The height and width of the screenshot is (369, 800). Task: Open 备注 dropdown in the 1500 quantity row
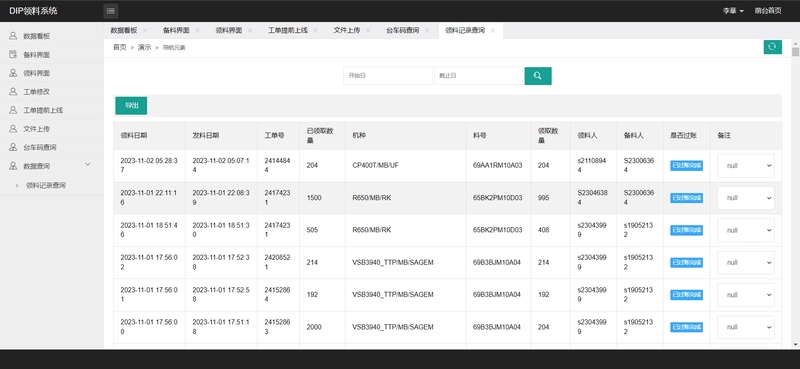(x=746, y=198)
